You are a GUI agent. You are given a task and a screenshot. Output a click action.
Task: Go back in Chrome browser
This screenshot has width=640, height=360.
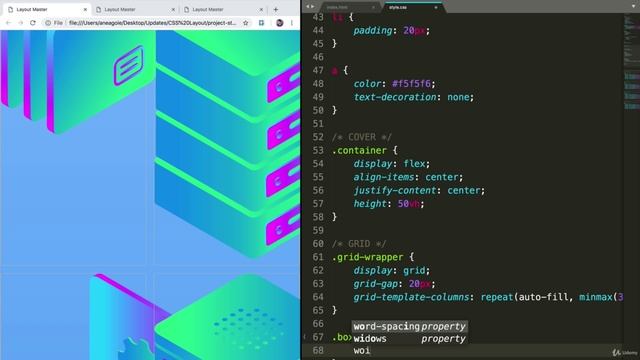[9, 23]
